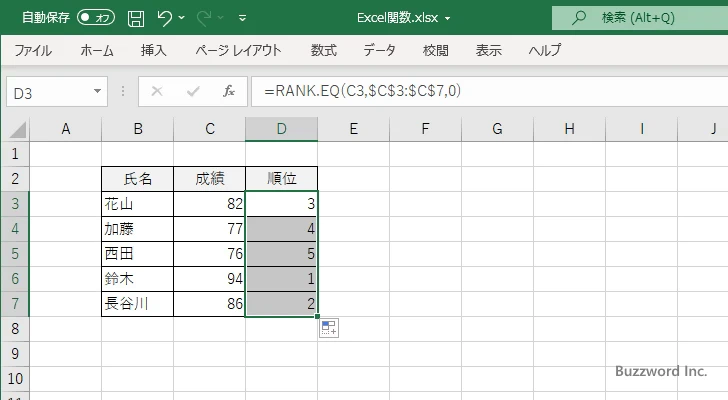
Task: Open the ページ レイアウト tab
Action: pyautogui.click(x=238, y=50)
